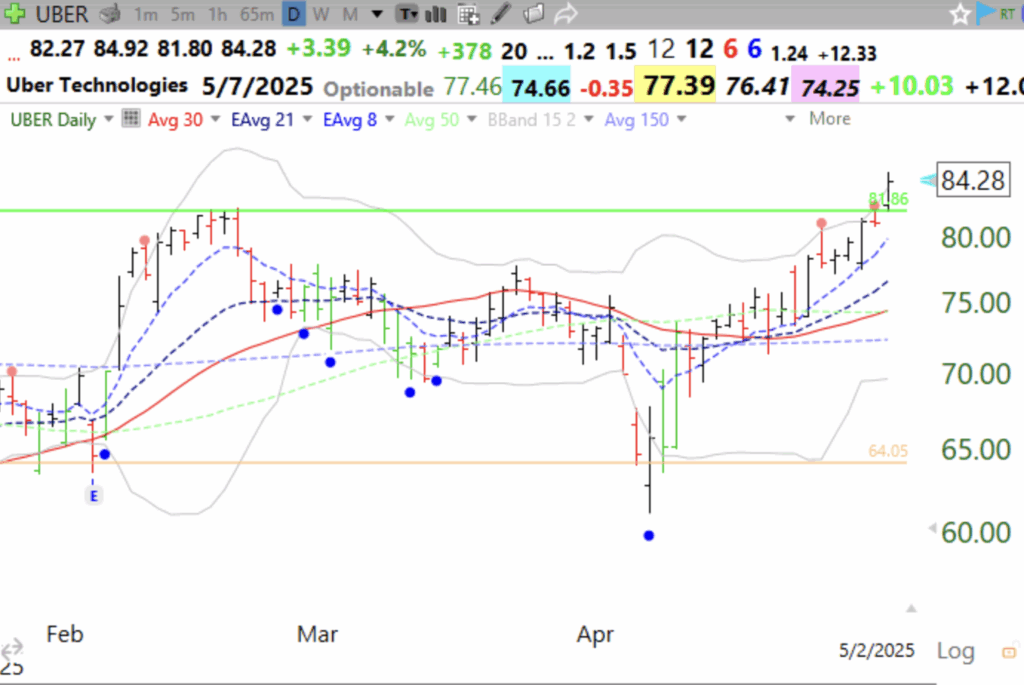1024x685 pixels.
Task: Click the 5/2/2025 date label
Action: pyautogui.click(x=876, y=650)
